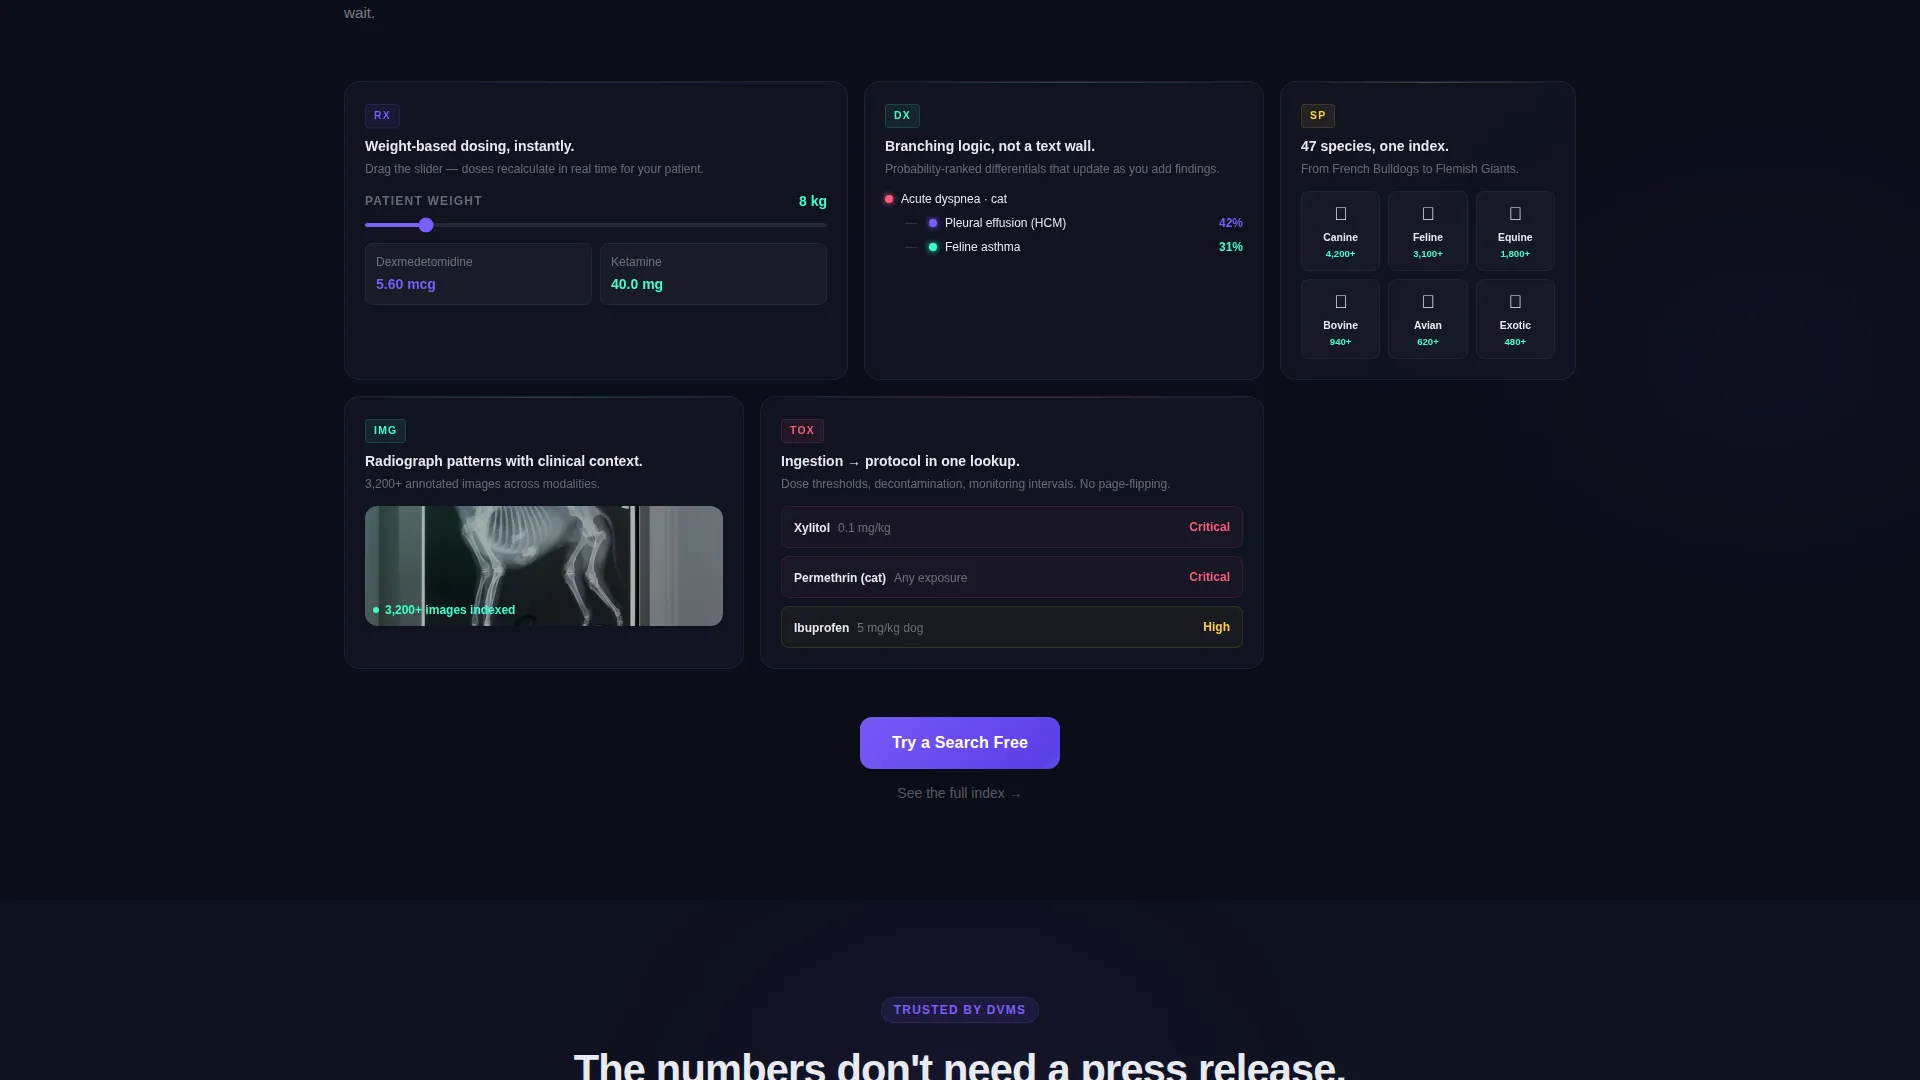
Task: Open the Permethrin (cat) toxicity row
Action: click(1012, 577)
